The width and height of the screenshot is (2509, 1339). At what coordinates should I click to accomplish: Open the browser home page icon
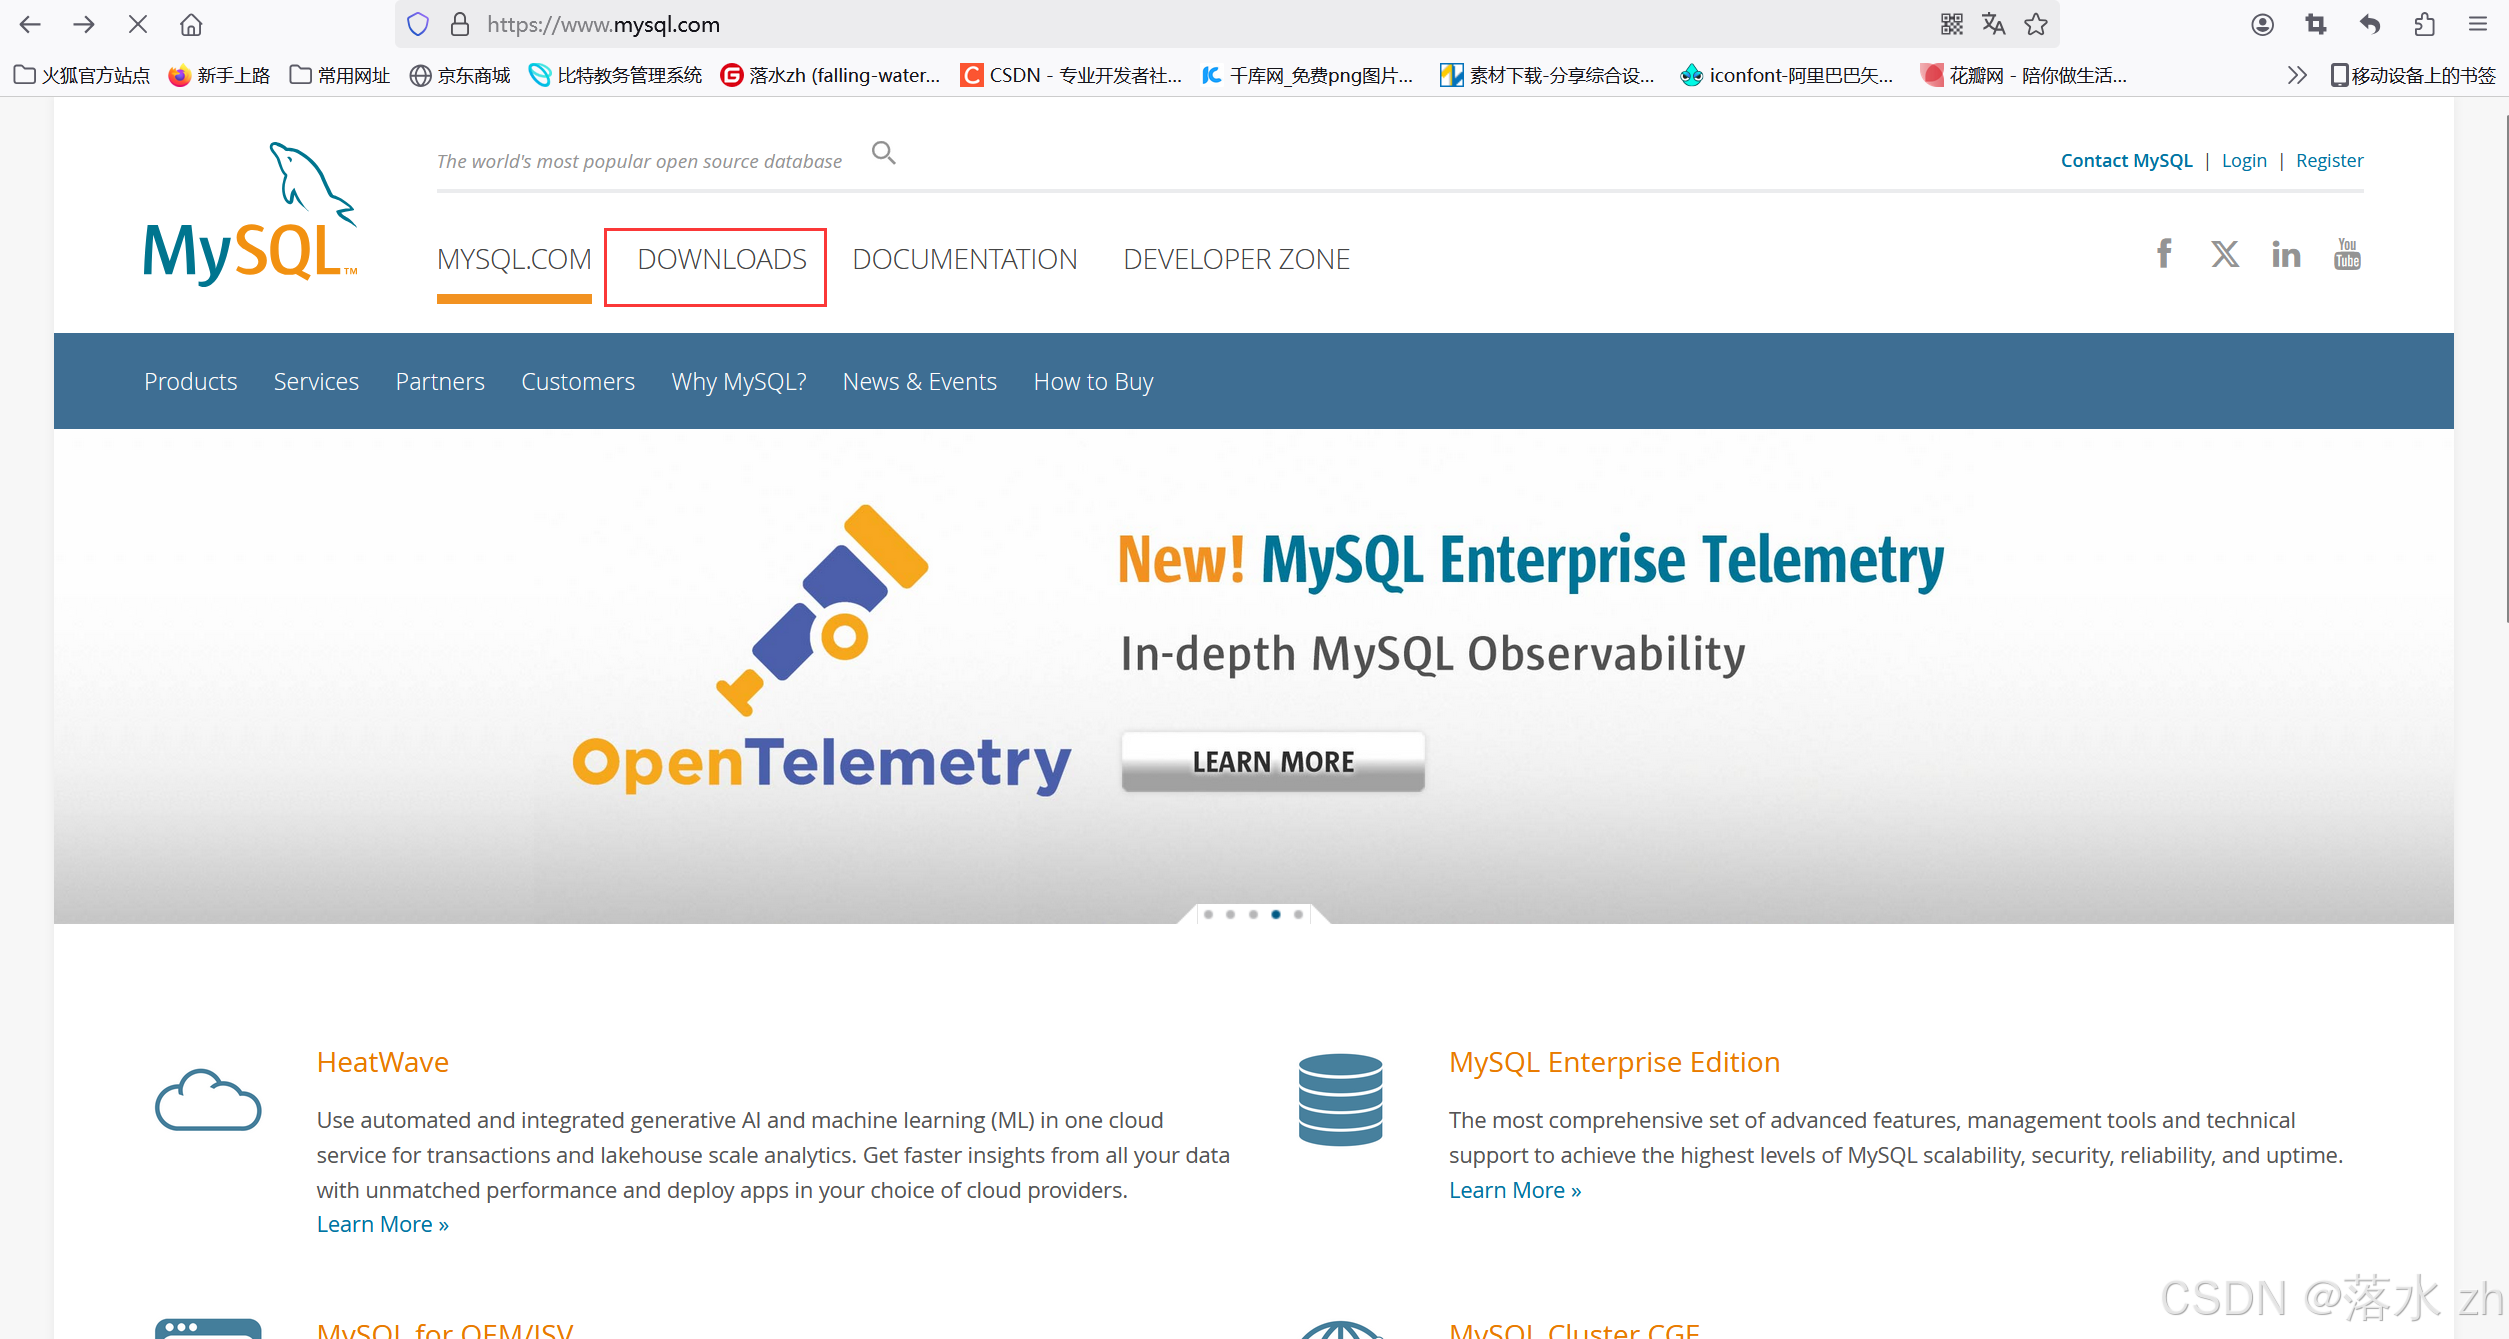tap(191, 24)
